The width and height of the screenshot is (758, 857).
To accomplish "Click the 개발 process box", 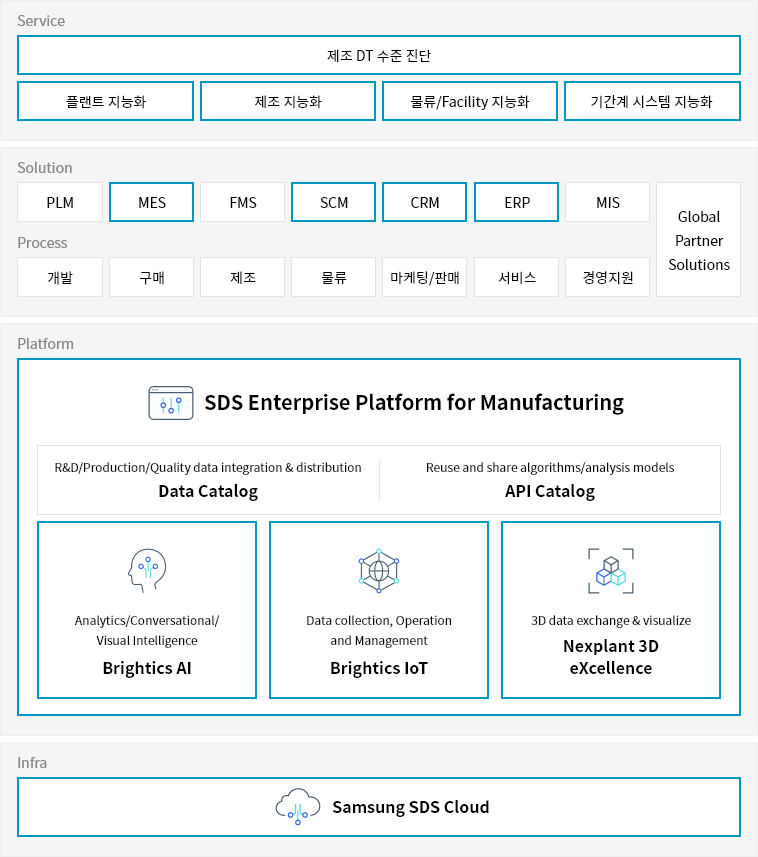I will coord(60,277).
